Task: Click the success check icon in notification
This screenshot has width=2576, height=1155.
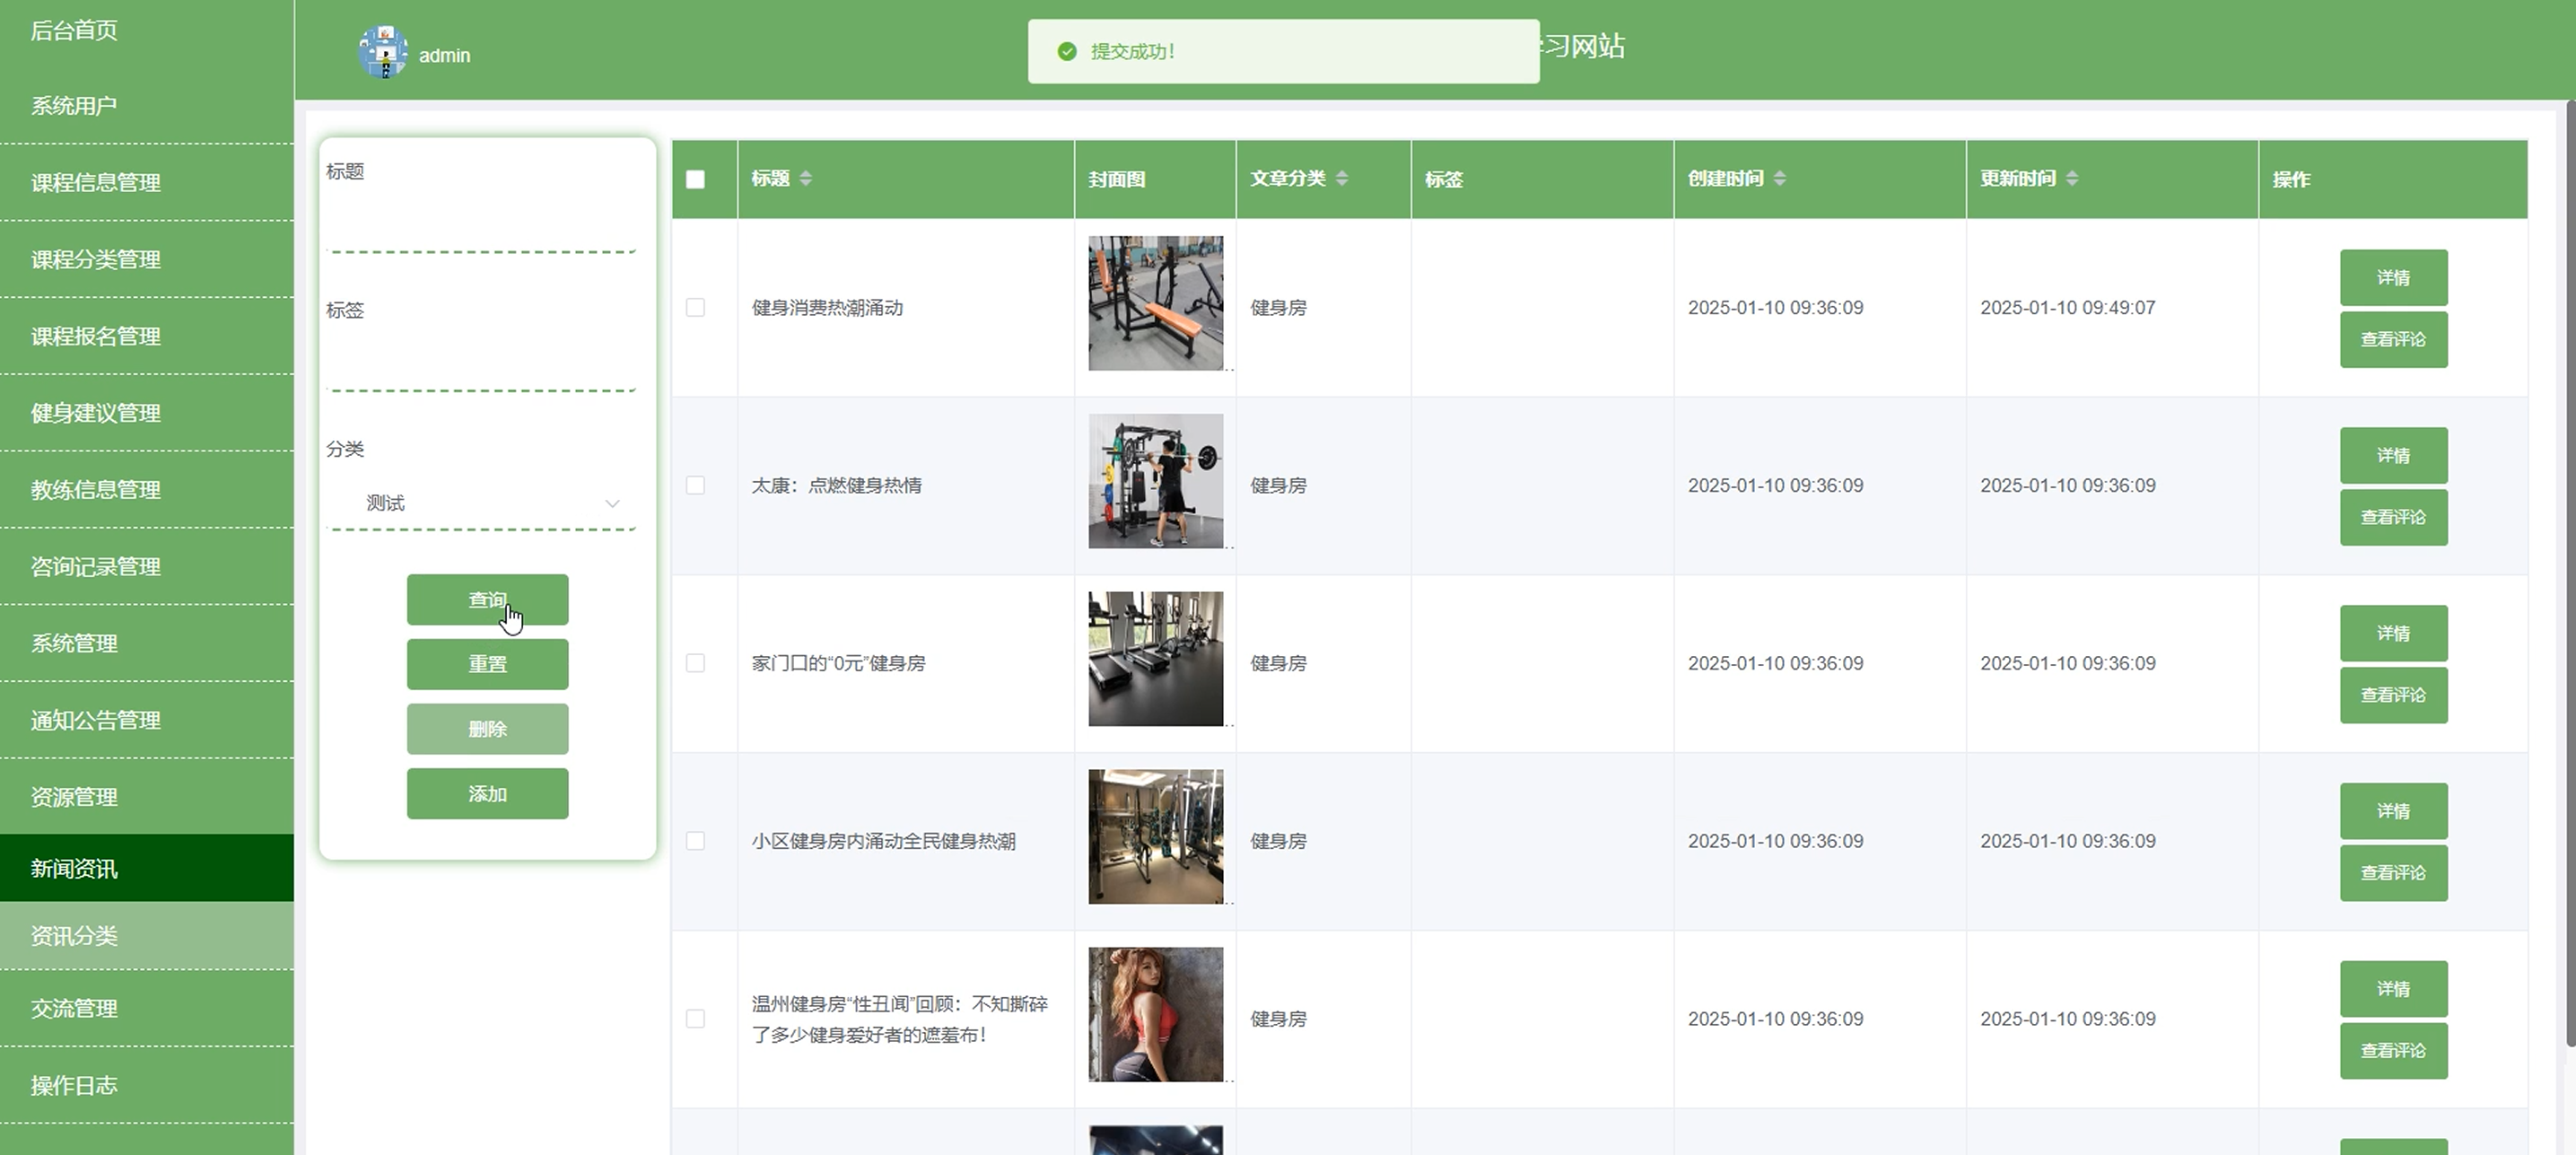Action: coord(1067,51)
